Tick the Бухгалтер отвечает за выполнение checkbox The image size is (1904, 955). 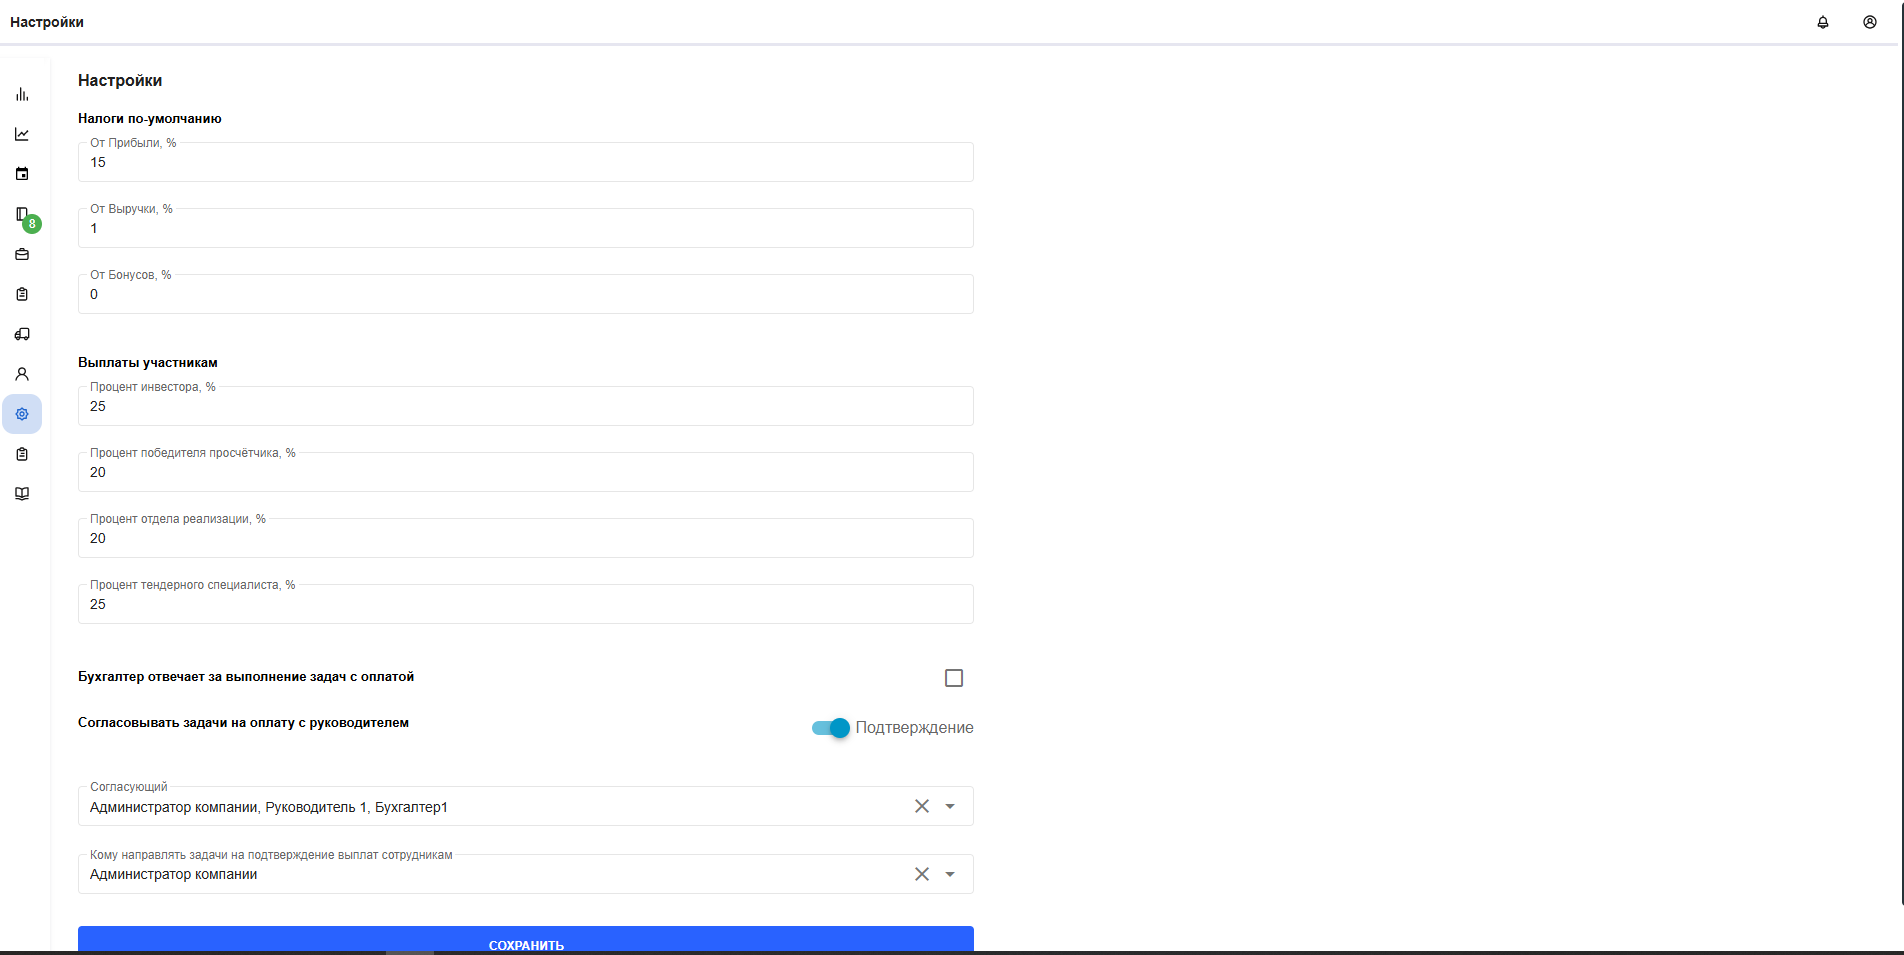click(x=954, y=678)
